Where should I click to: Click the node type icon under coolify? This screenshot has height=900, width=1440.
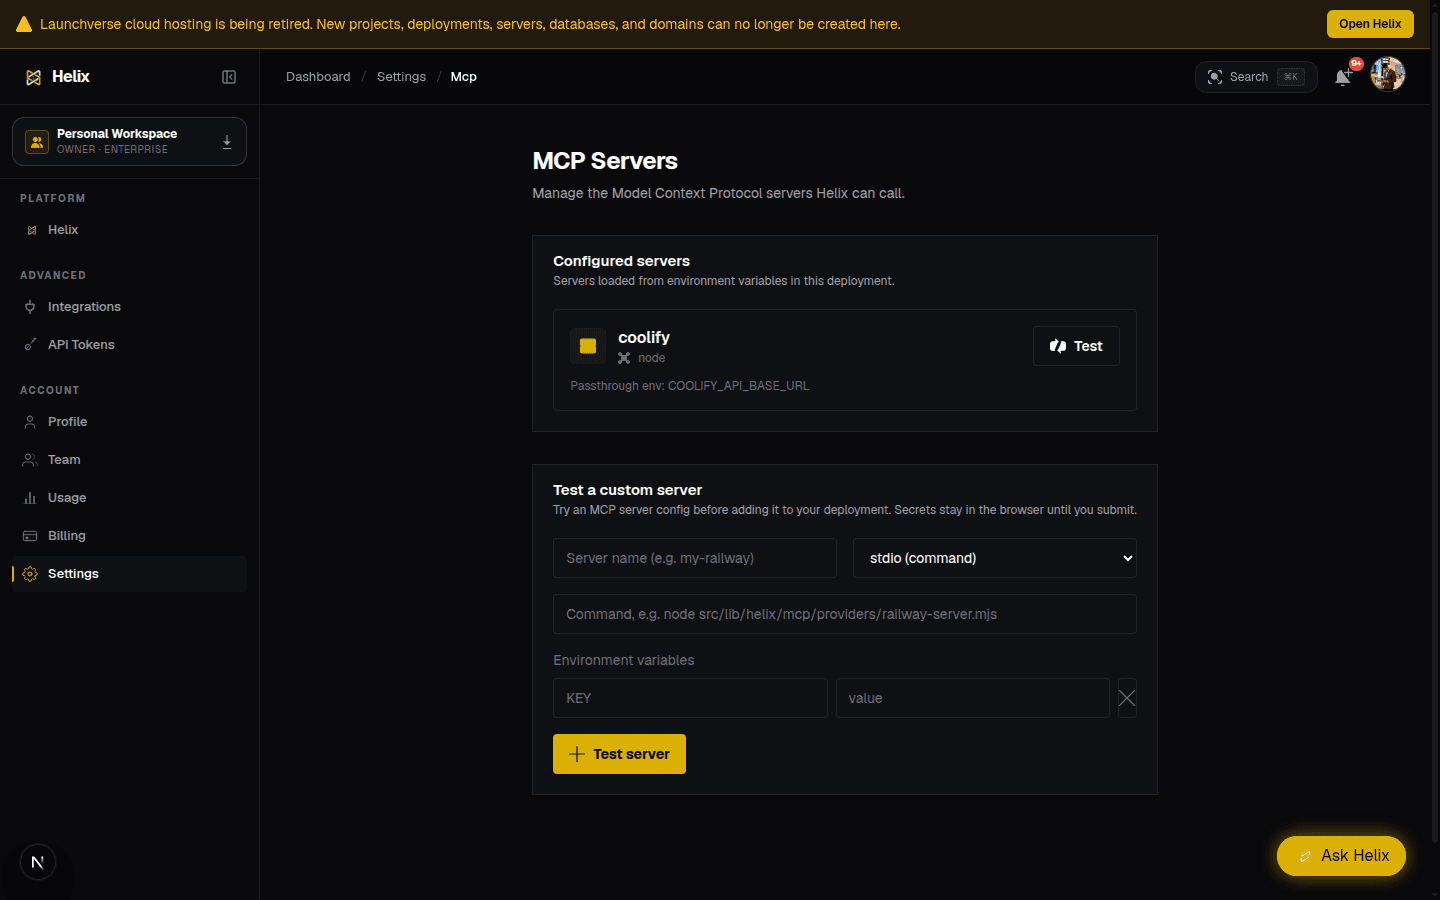click(624, 358)
